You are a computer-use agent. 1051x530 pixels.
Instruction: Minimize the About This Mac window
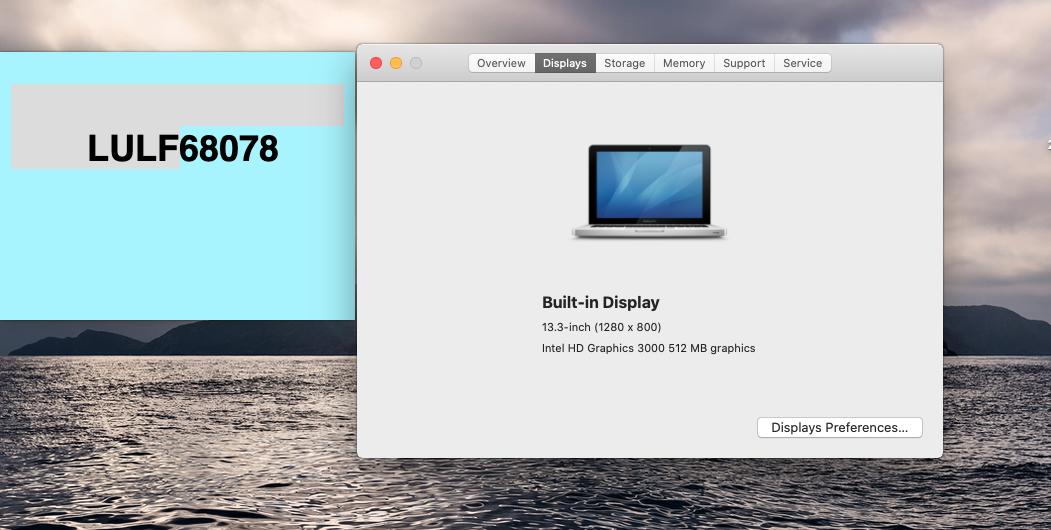[396, 63]
